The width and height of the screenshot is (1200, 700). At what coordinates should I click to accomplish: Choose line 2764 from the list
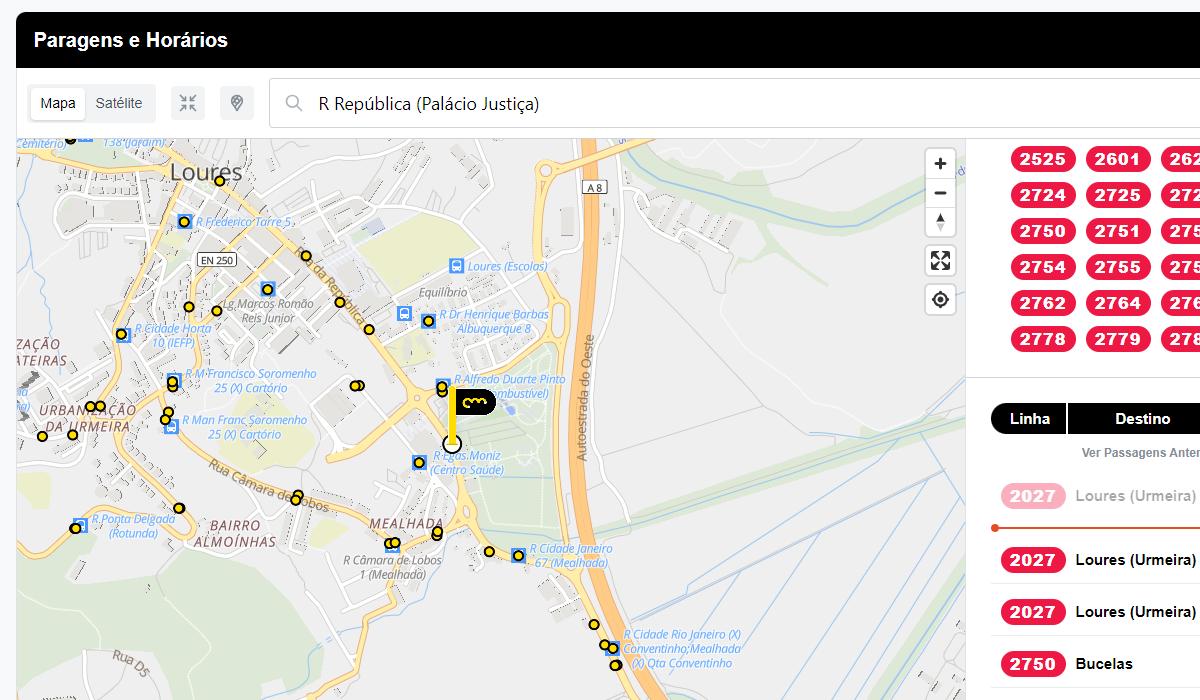coord(1116,303)
